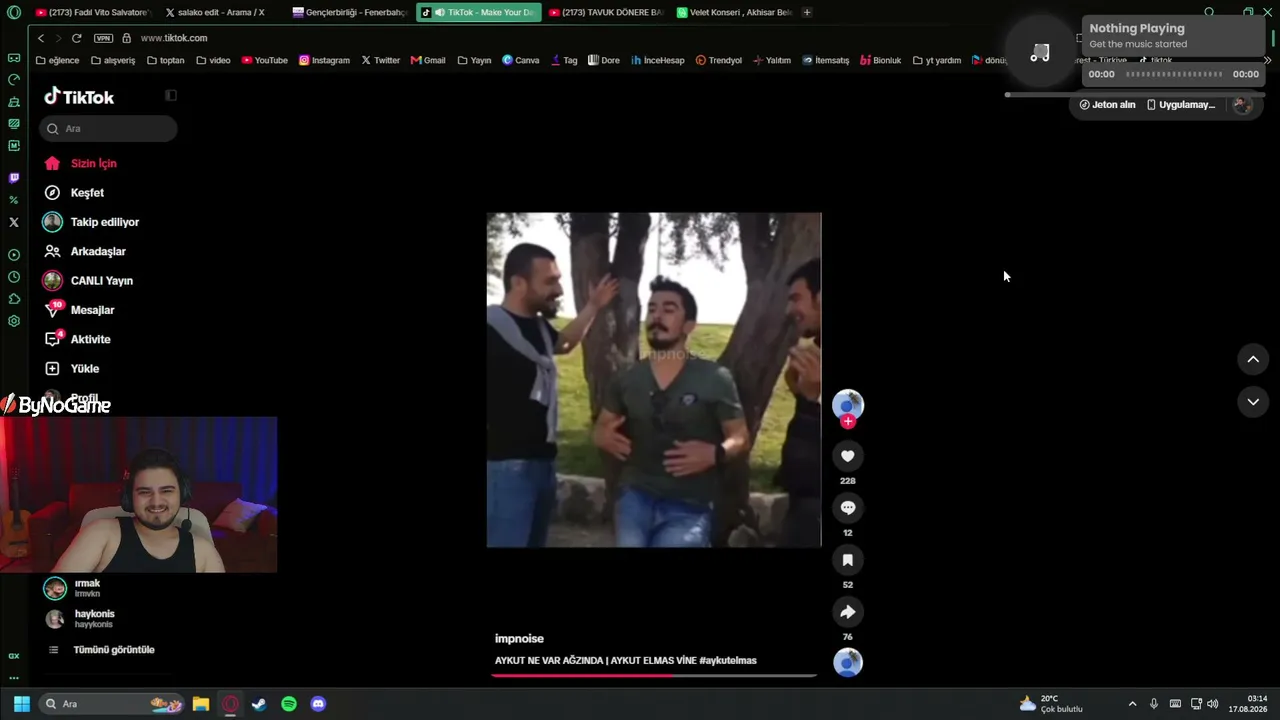Toggle the browser VPN badge
Image resolution: width=1280 pixels, height=720 pixels.
point(103,38)
